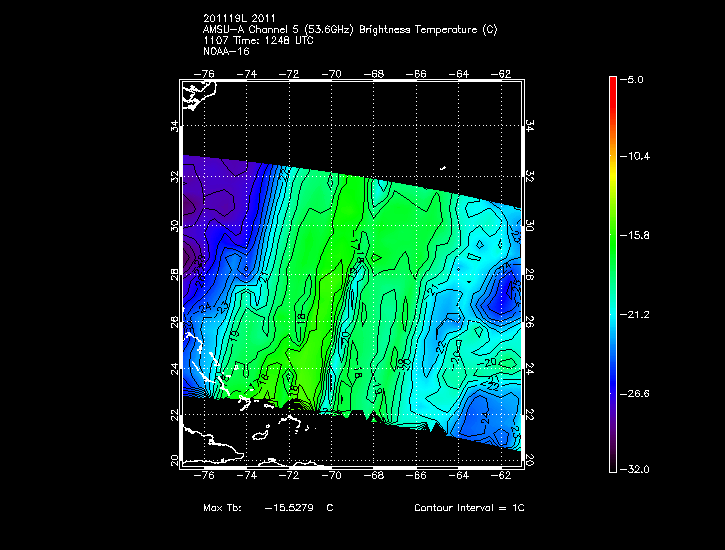Click the -62 longitude label on top axis
Image resolution: width=725 pixels, height=550 pixels.
(x=501, y=74)
